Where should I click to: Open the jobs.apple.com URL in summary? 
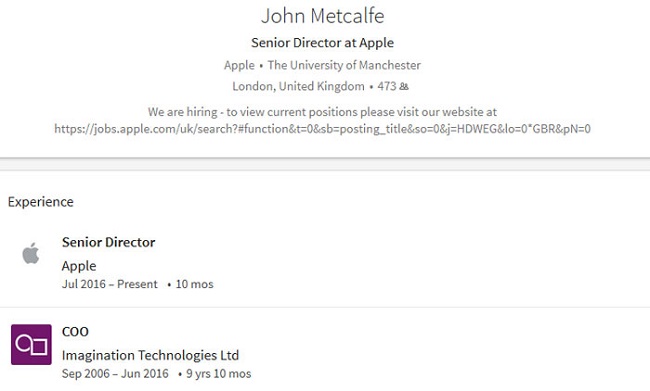pos(323,129)
